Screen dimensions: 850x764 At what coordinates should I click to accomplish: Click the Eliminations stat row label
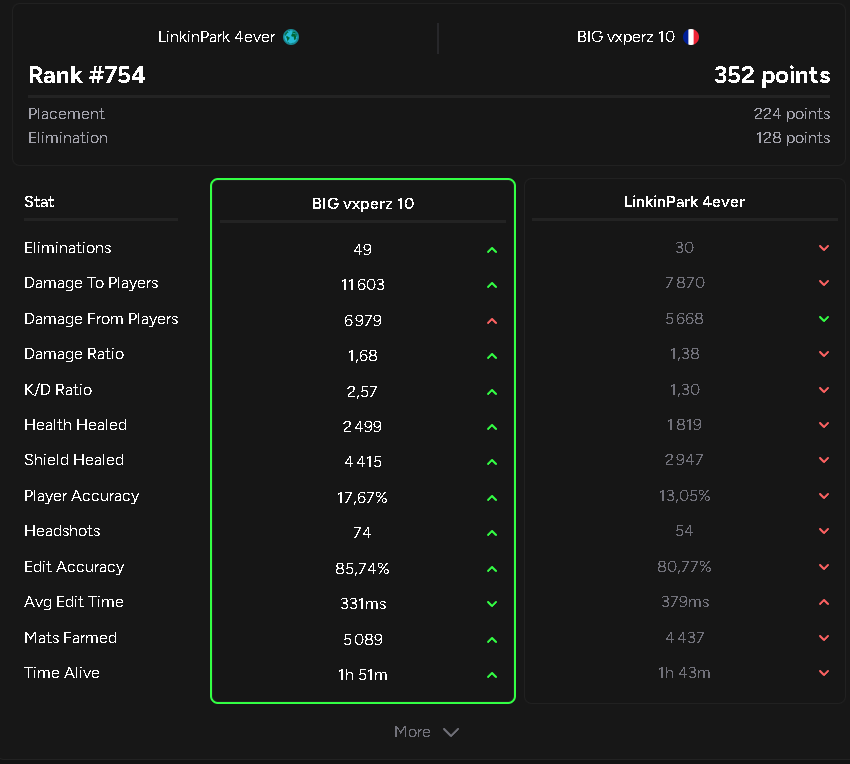pyautogui.click(x=68, y=248)
